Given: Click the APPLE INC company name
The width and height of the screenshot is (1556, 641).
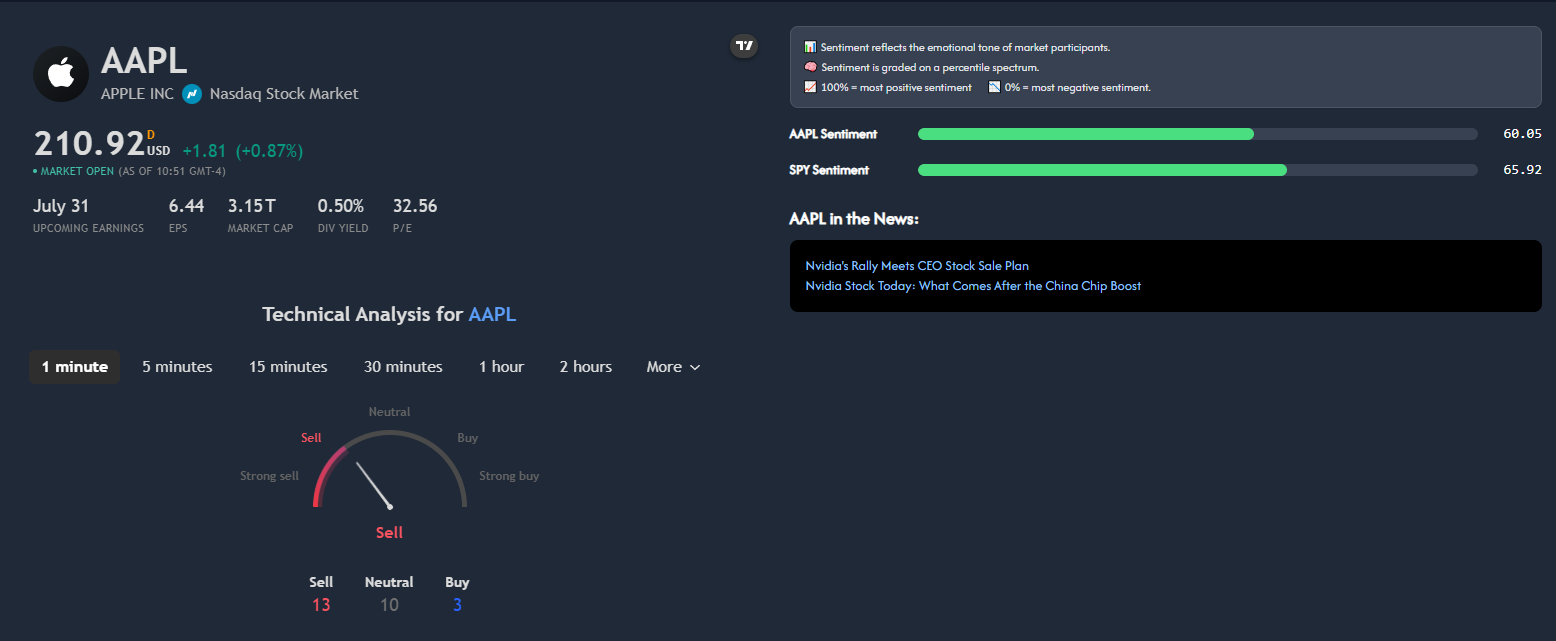Looking at the screenshot, I should click(x=137, y=94).
